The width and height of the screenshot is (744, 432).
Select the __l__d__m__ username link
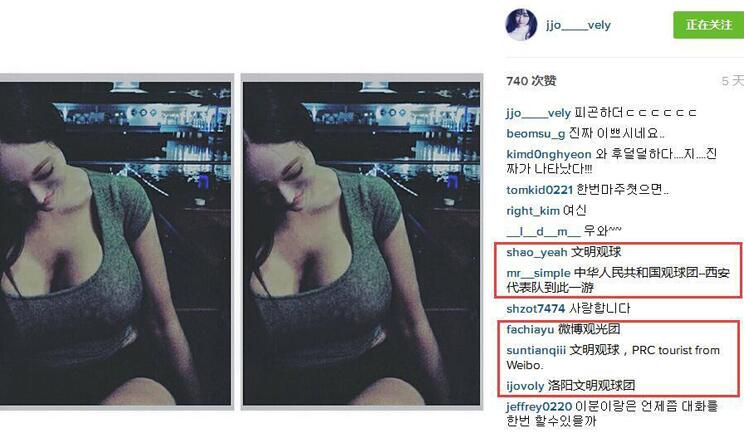tap(543, 232)
